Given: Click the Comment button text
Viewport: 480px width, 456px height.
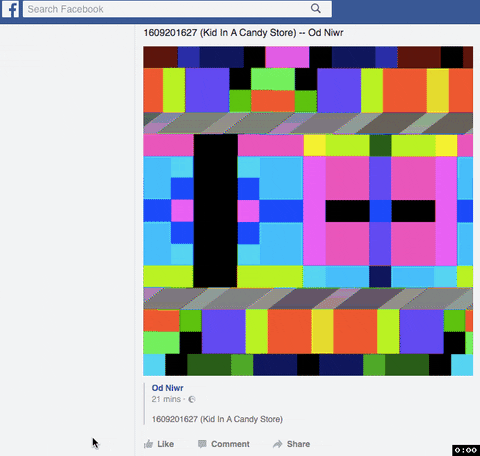Looking at the screenshot, I should (230, 444).
